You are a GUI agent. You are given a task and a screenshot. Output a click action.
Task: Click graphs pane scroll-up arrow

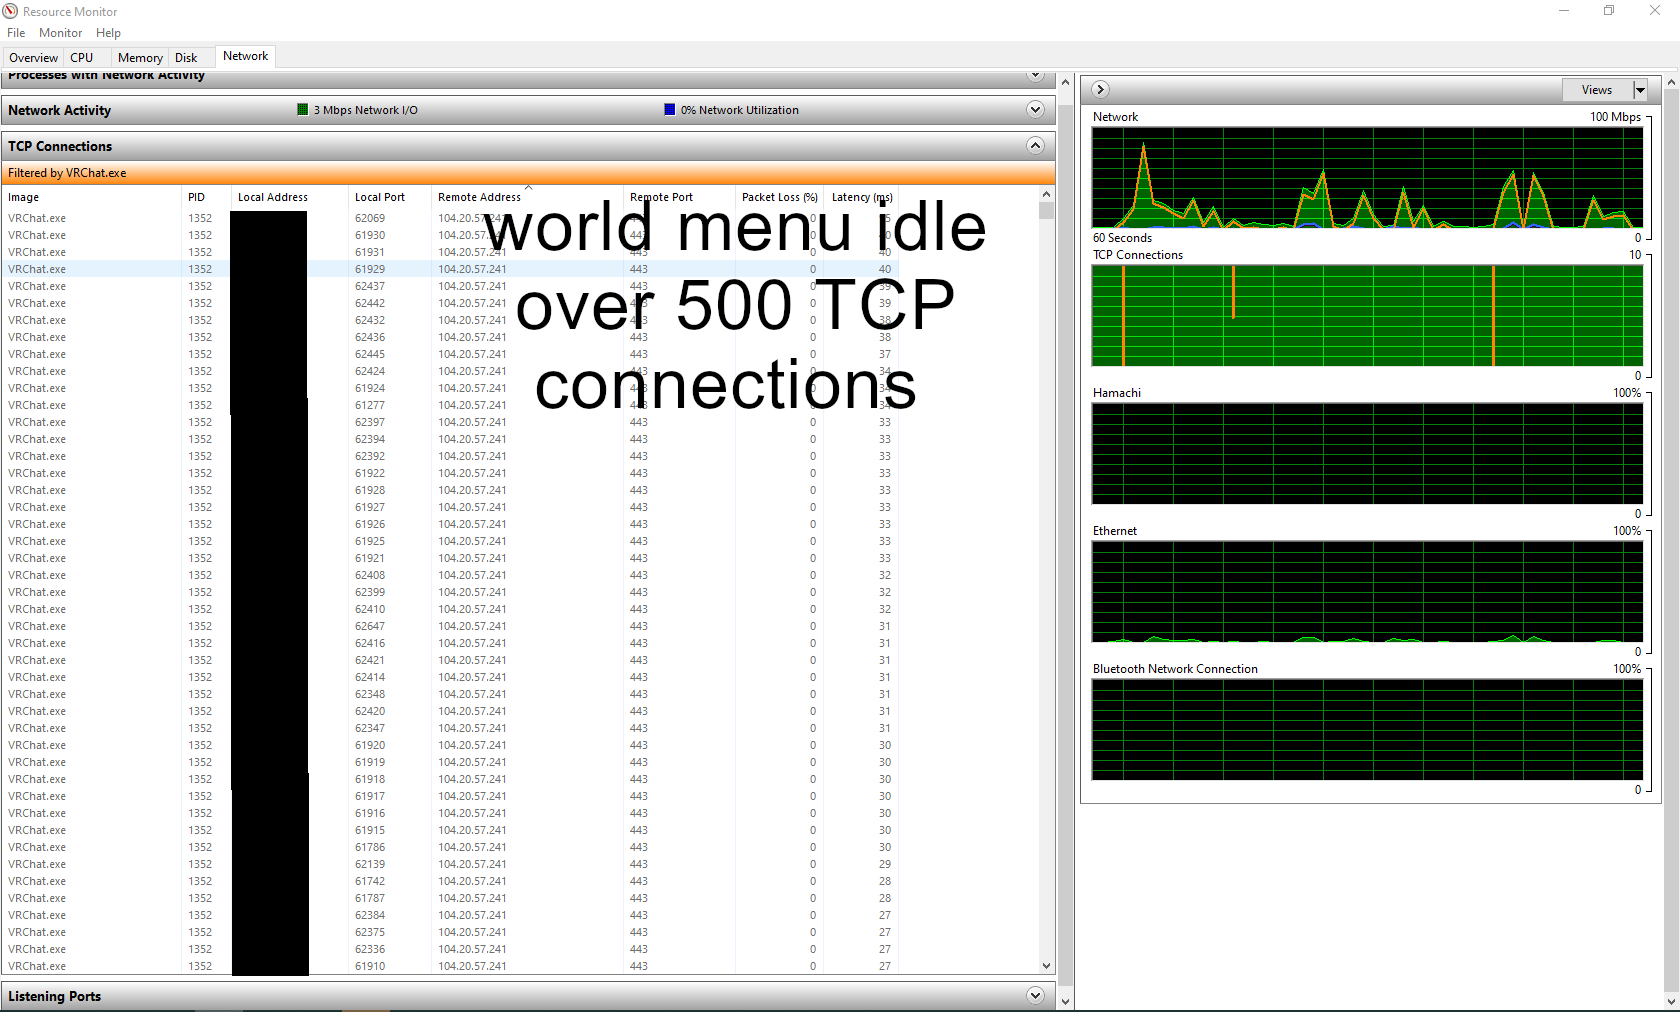pyautogui.click(x=1671, y=82)
